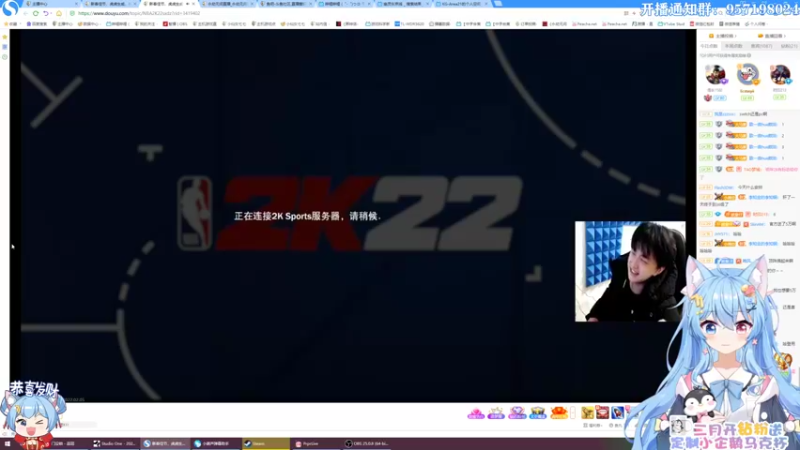Screen dimensions: 800x450
Task: Click the yellow star in left sidebar
Action: 5,37
